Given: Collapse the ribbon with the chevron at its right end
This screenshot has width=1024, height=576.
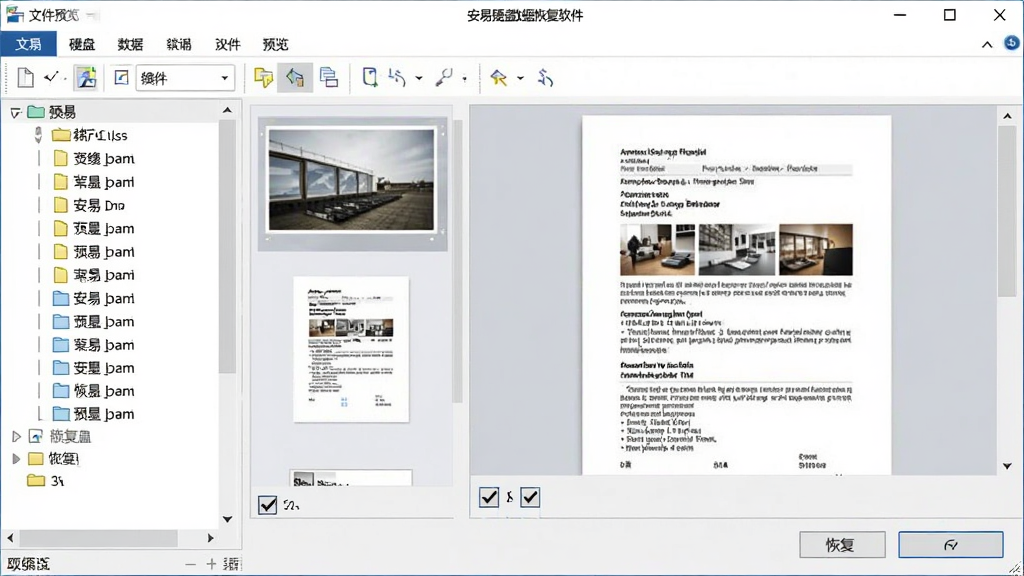Looking at the screenshot, I should (987, 44).
